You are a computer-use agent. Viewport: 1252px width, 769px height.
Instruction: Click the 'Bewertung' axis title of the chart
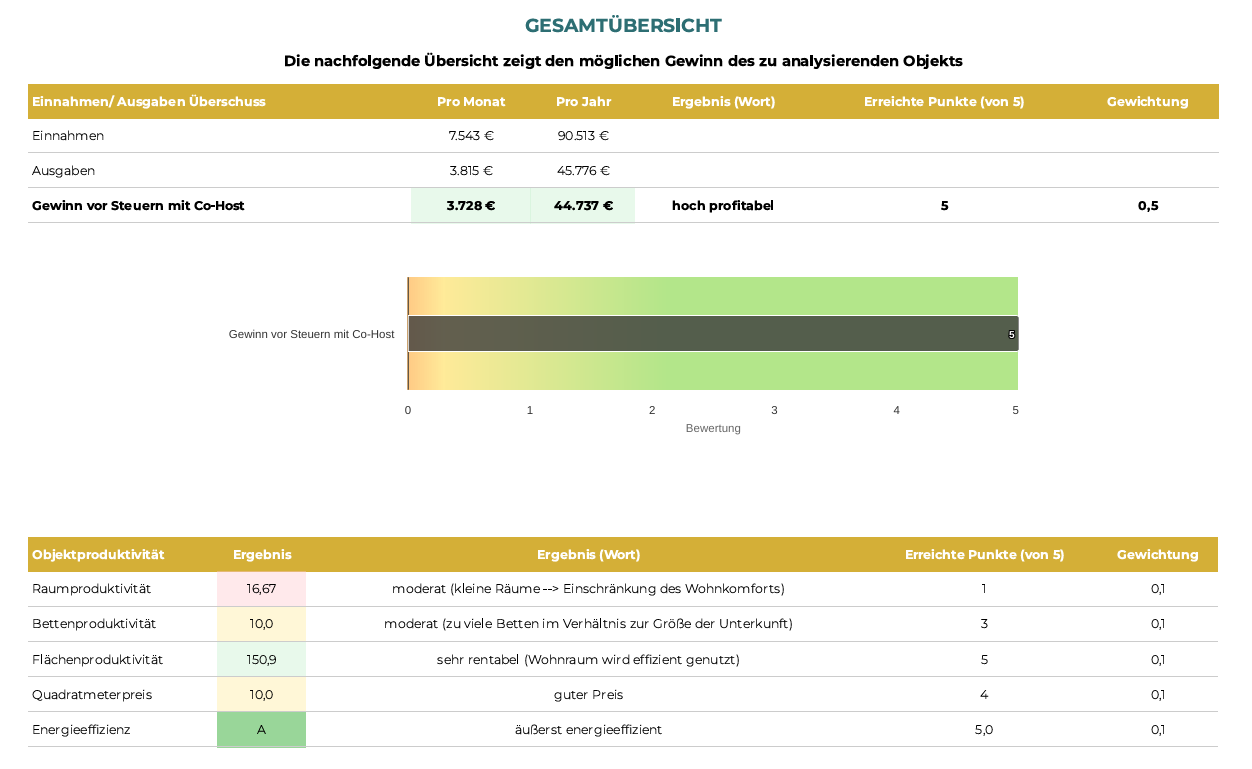click(x=713, y=428)
